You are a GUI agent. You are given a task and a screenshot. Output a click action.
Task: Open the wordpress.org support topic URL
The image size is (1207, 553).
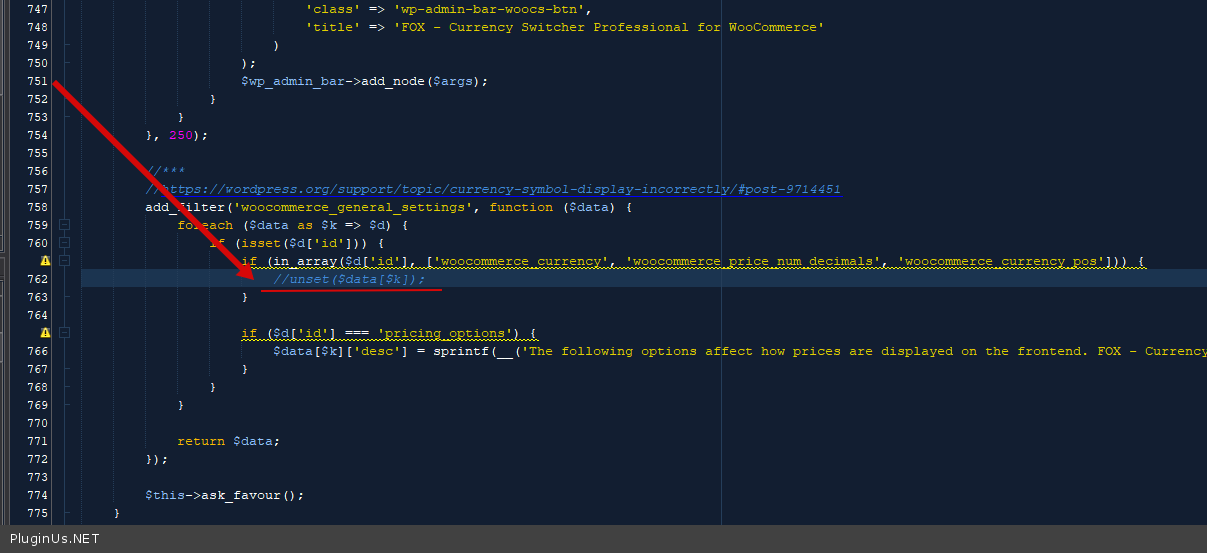point(500,189)
